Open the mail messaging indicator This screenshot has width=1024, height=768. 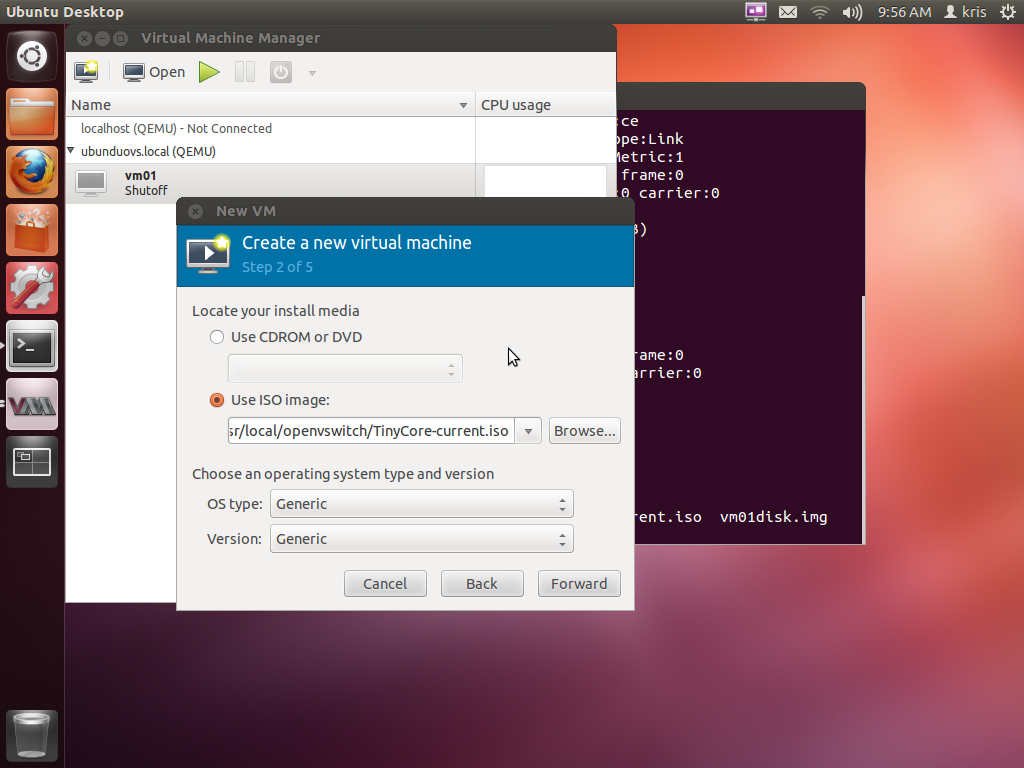(x=788, y=12)
